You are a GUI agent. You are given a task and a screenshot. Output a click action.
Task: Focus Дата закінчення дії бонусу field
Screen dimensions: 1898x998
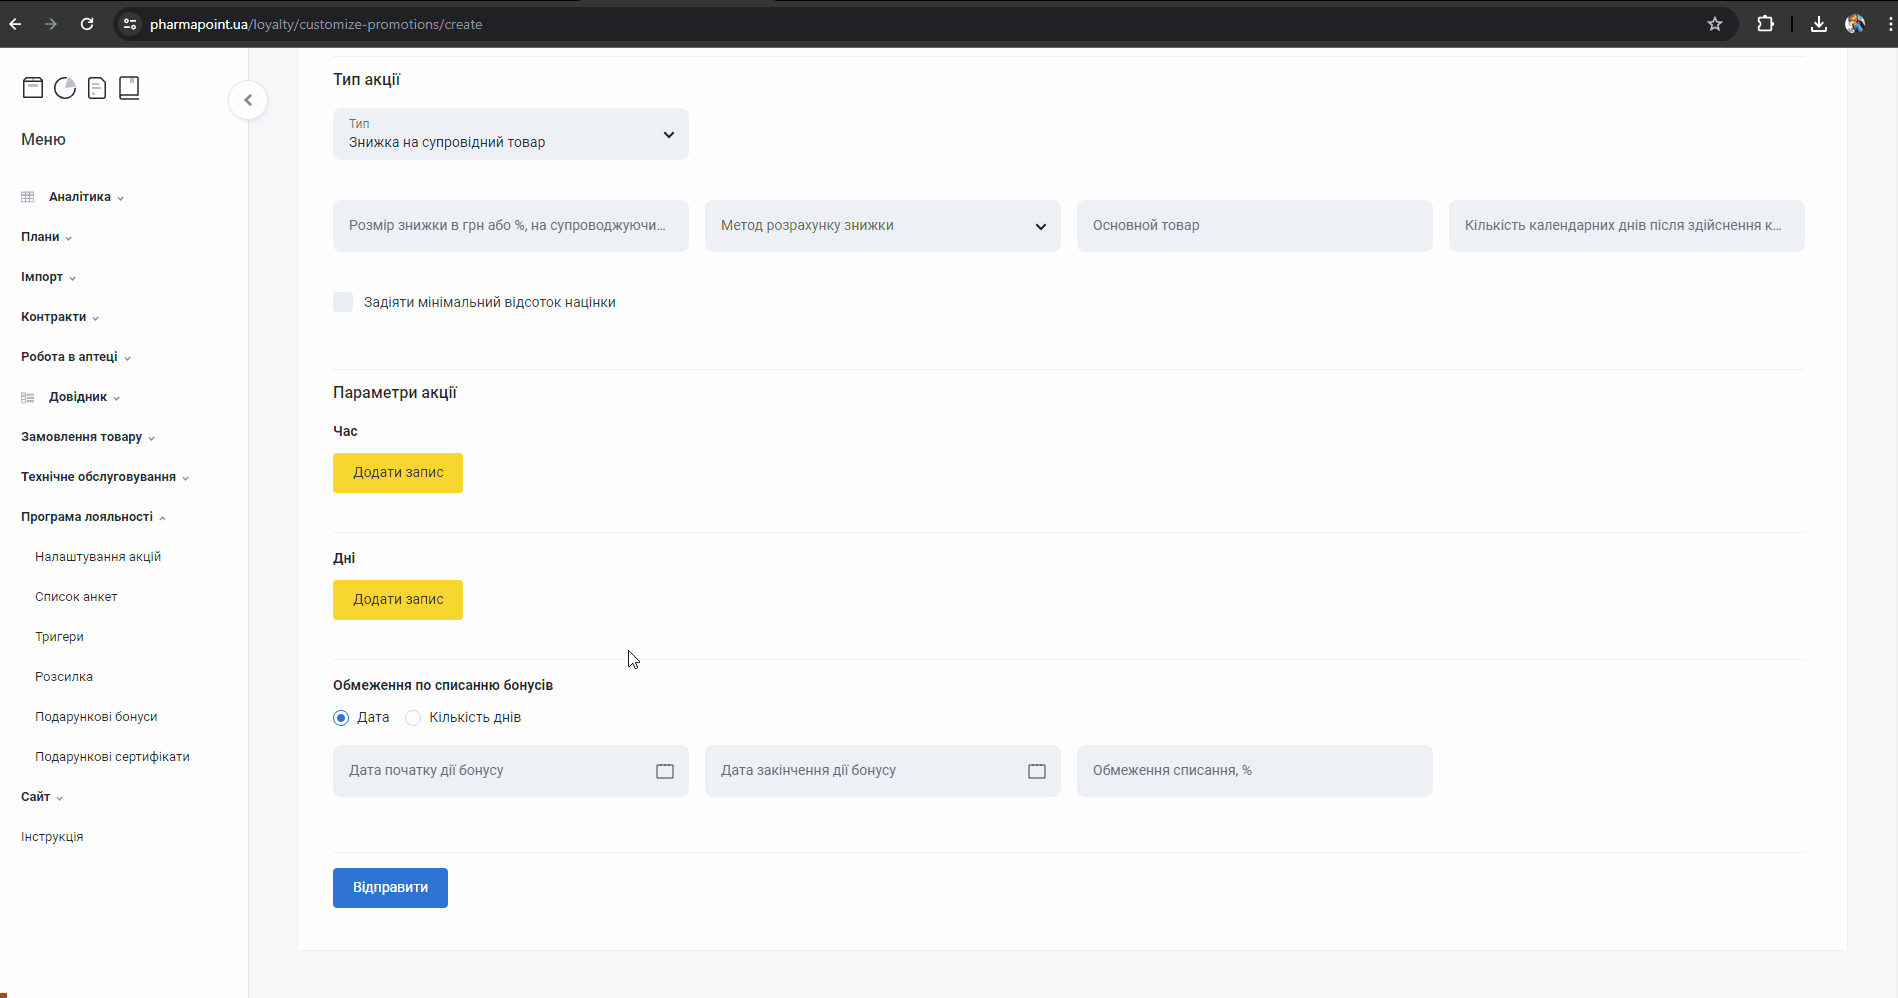883,771
